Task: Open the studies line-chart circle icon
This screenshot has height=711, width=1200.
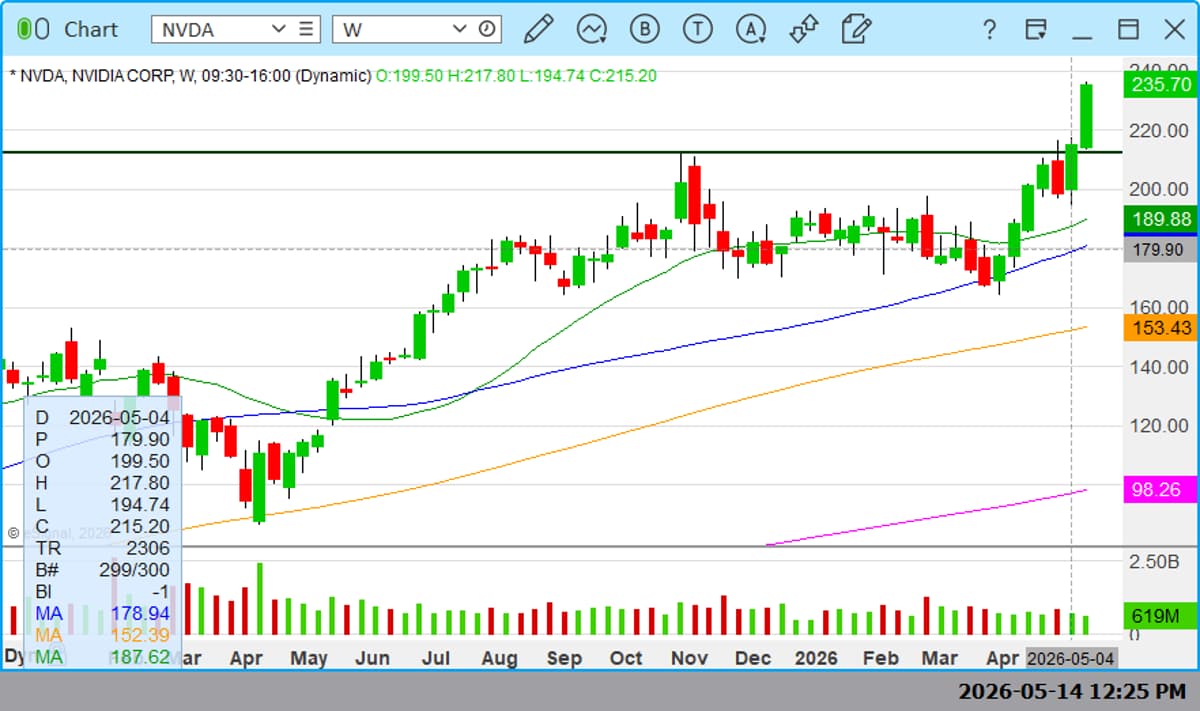Action: tap(591, 29)
